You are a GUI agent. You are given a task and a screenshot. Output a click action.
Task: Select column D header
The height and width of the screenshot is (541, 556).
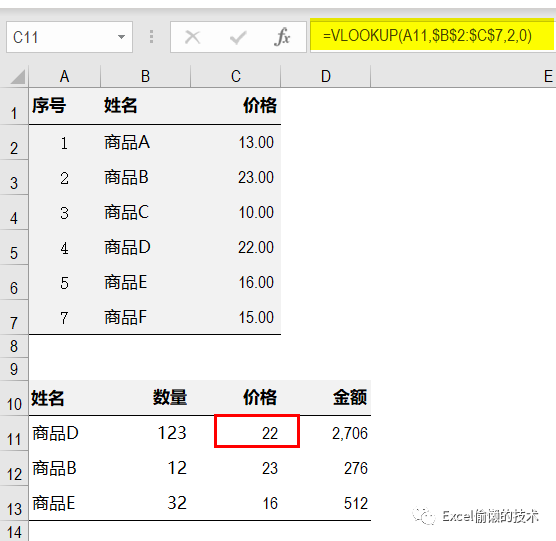(326, 76)
